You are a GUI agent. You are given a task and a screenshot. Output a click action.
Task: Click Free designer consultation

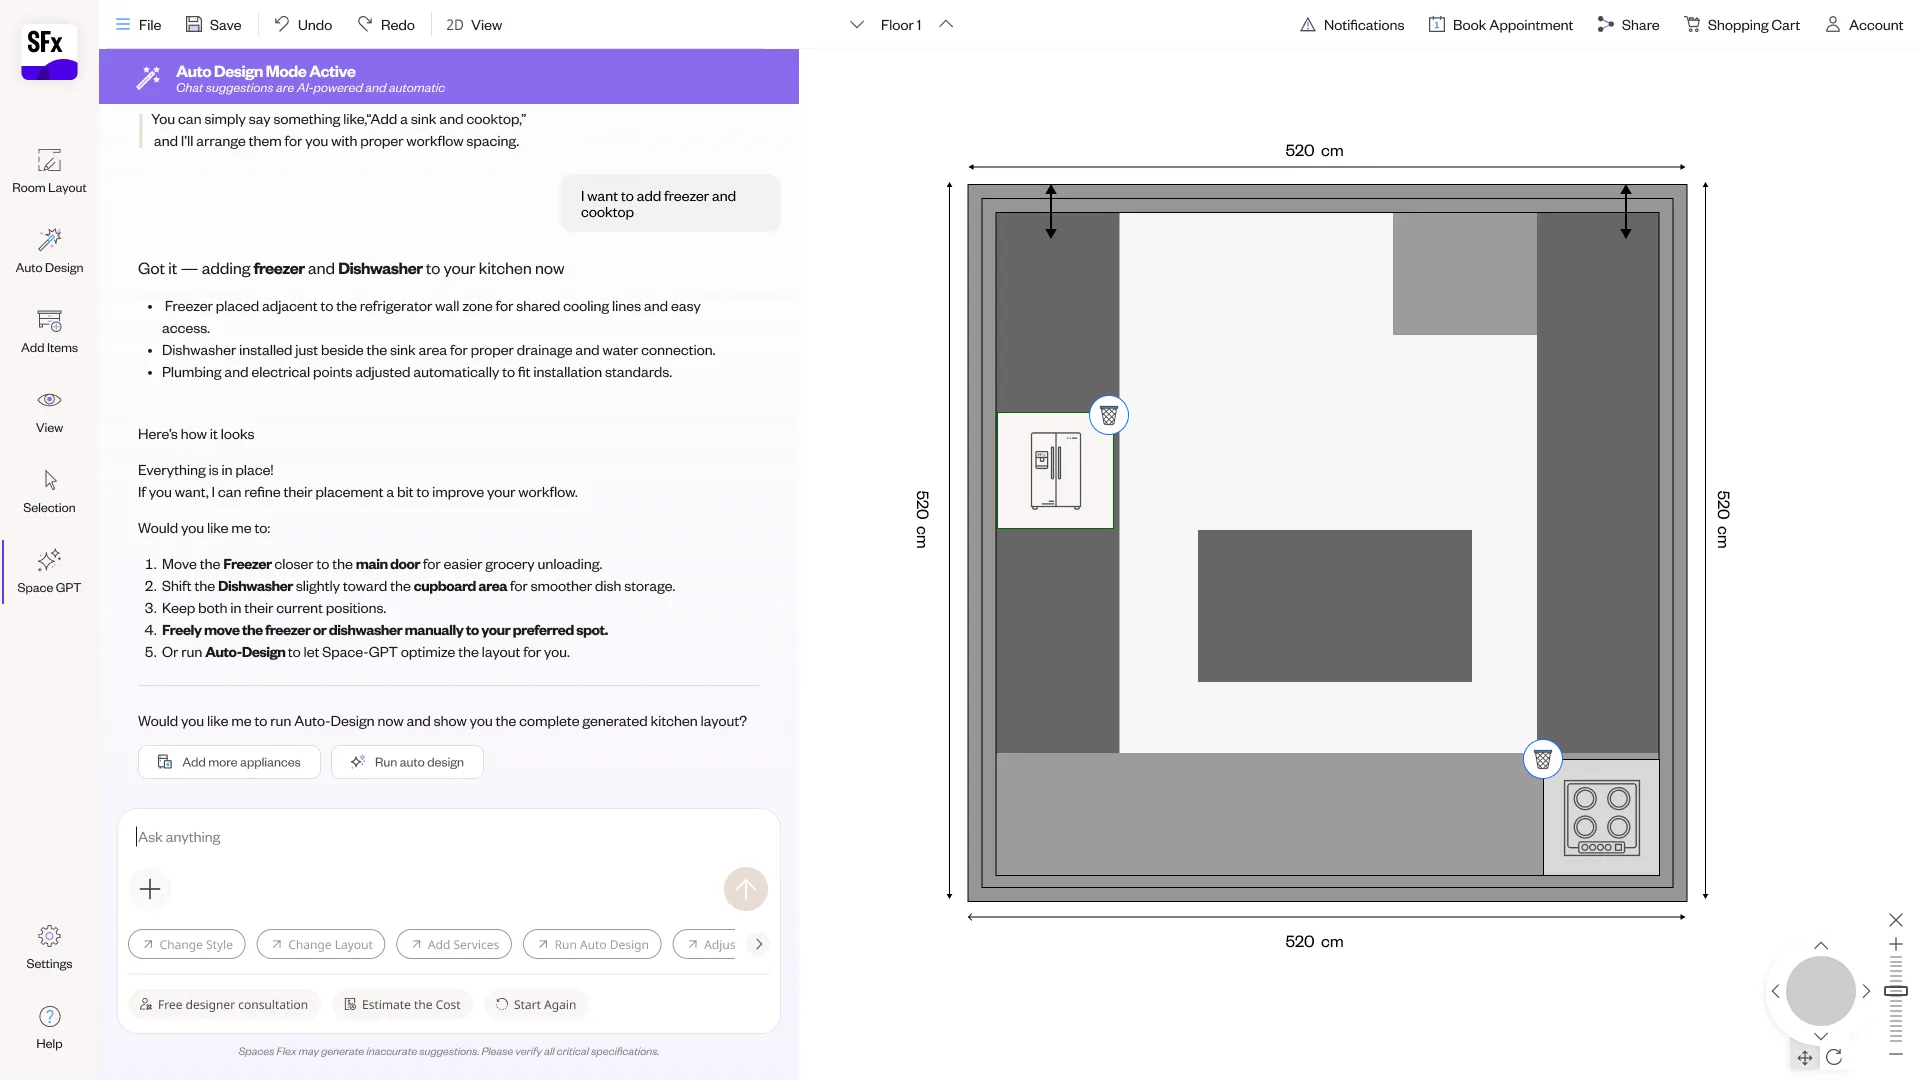[x=224, y=1004]
